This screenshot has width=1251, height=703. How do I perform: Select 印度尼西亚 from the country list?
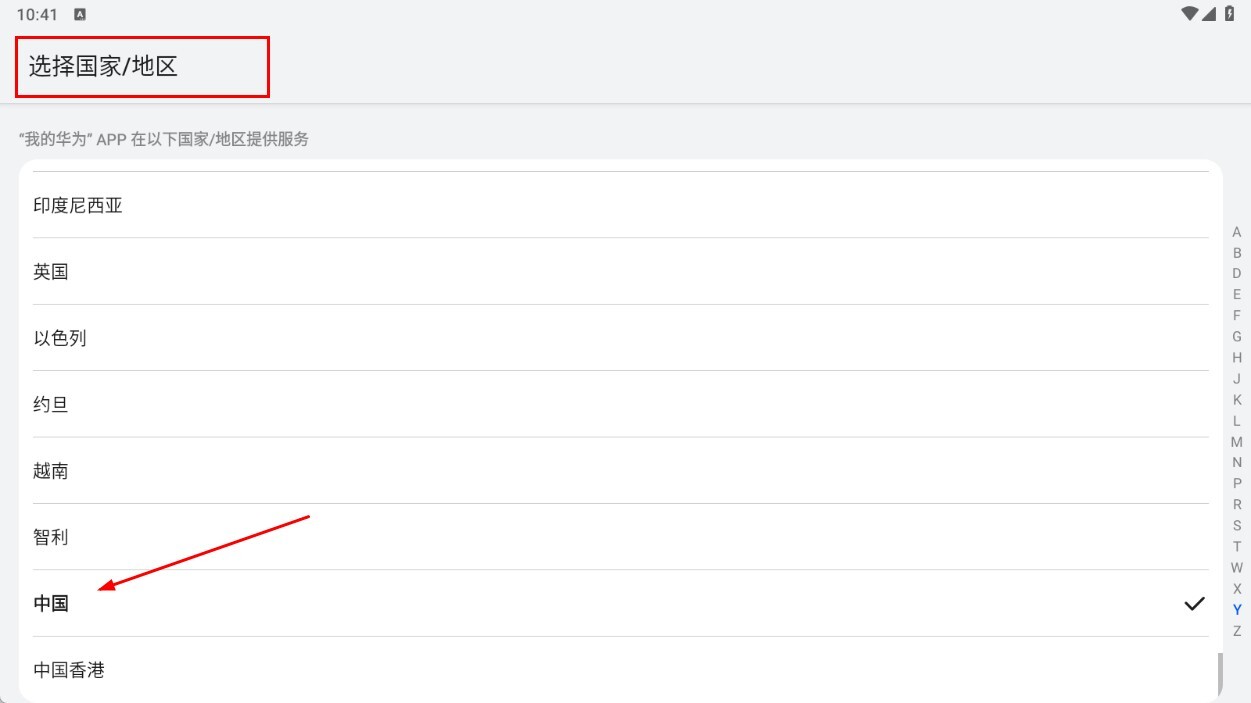coord(78,206)
